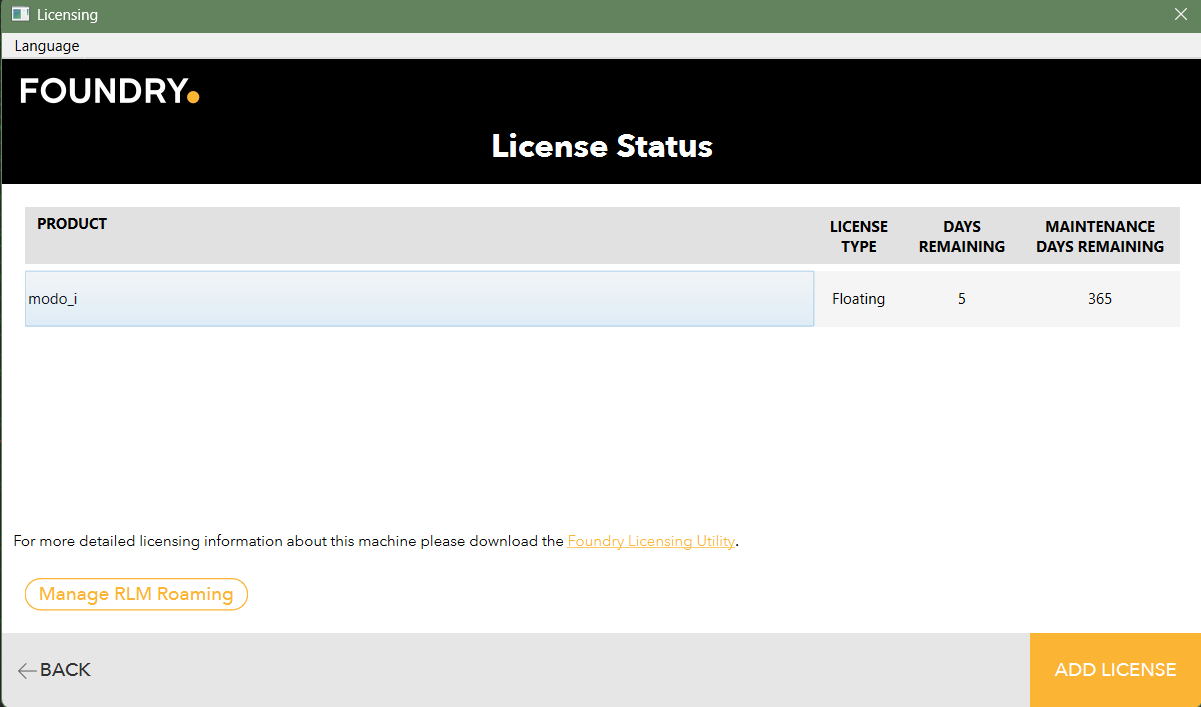The image size is (1201, 707).
Task: Click the Floating license type cell
Action: pyautogui.click(x=858, y=298)
